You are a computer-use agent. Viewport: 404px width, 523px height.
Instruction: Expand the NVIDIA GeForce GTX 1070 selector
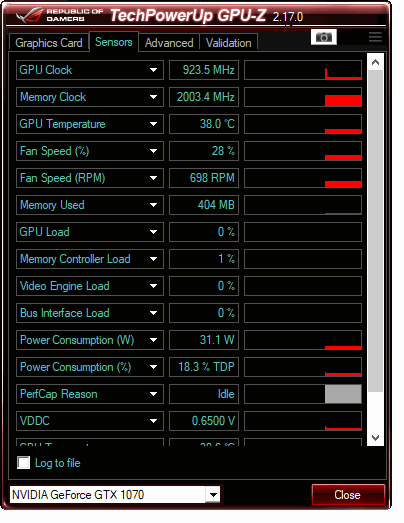(x=213, y=495)
